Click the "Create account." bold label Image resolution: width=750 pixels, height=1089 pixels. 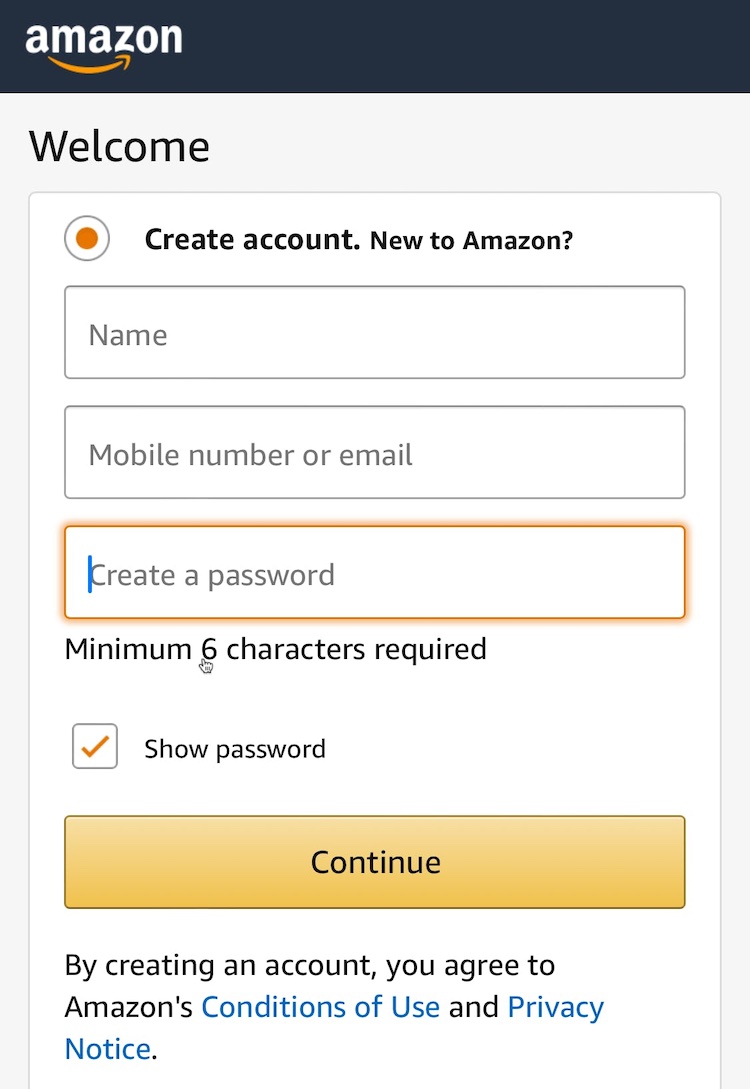(x=252, y=240)
